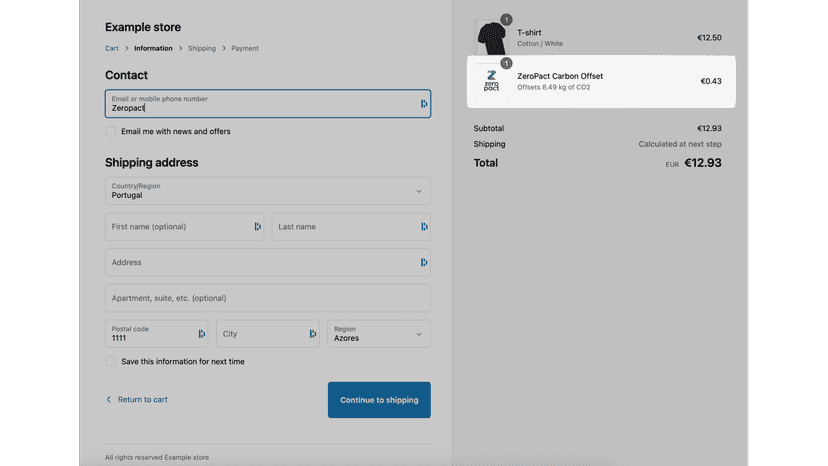The image size is (828, 466).
Task: Click the Total €12.93 amount
Action: point(703,163)
